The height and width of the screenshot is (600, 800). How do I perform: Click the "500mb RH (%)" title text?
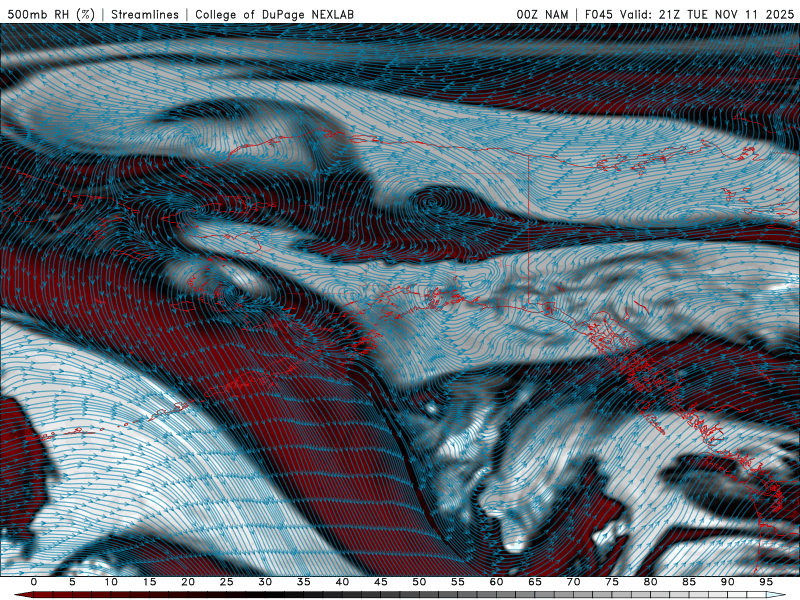click(51, 14)
